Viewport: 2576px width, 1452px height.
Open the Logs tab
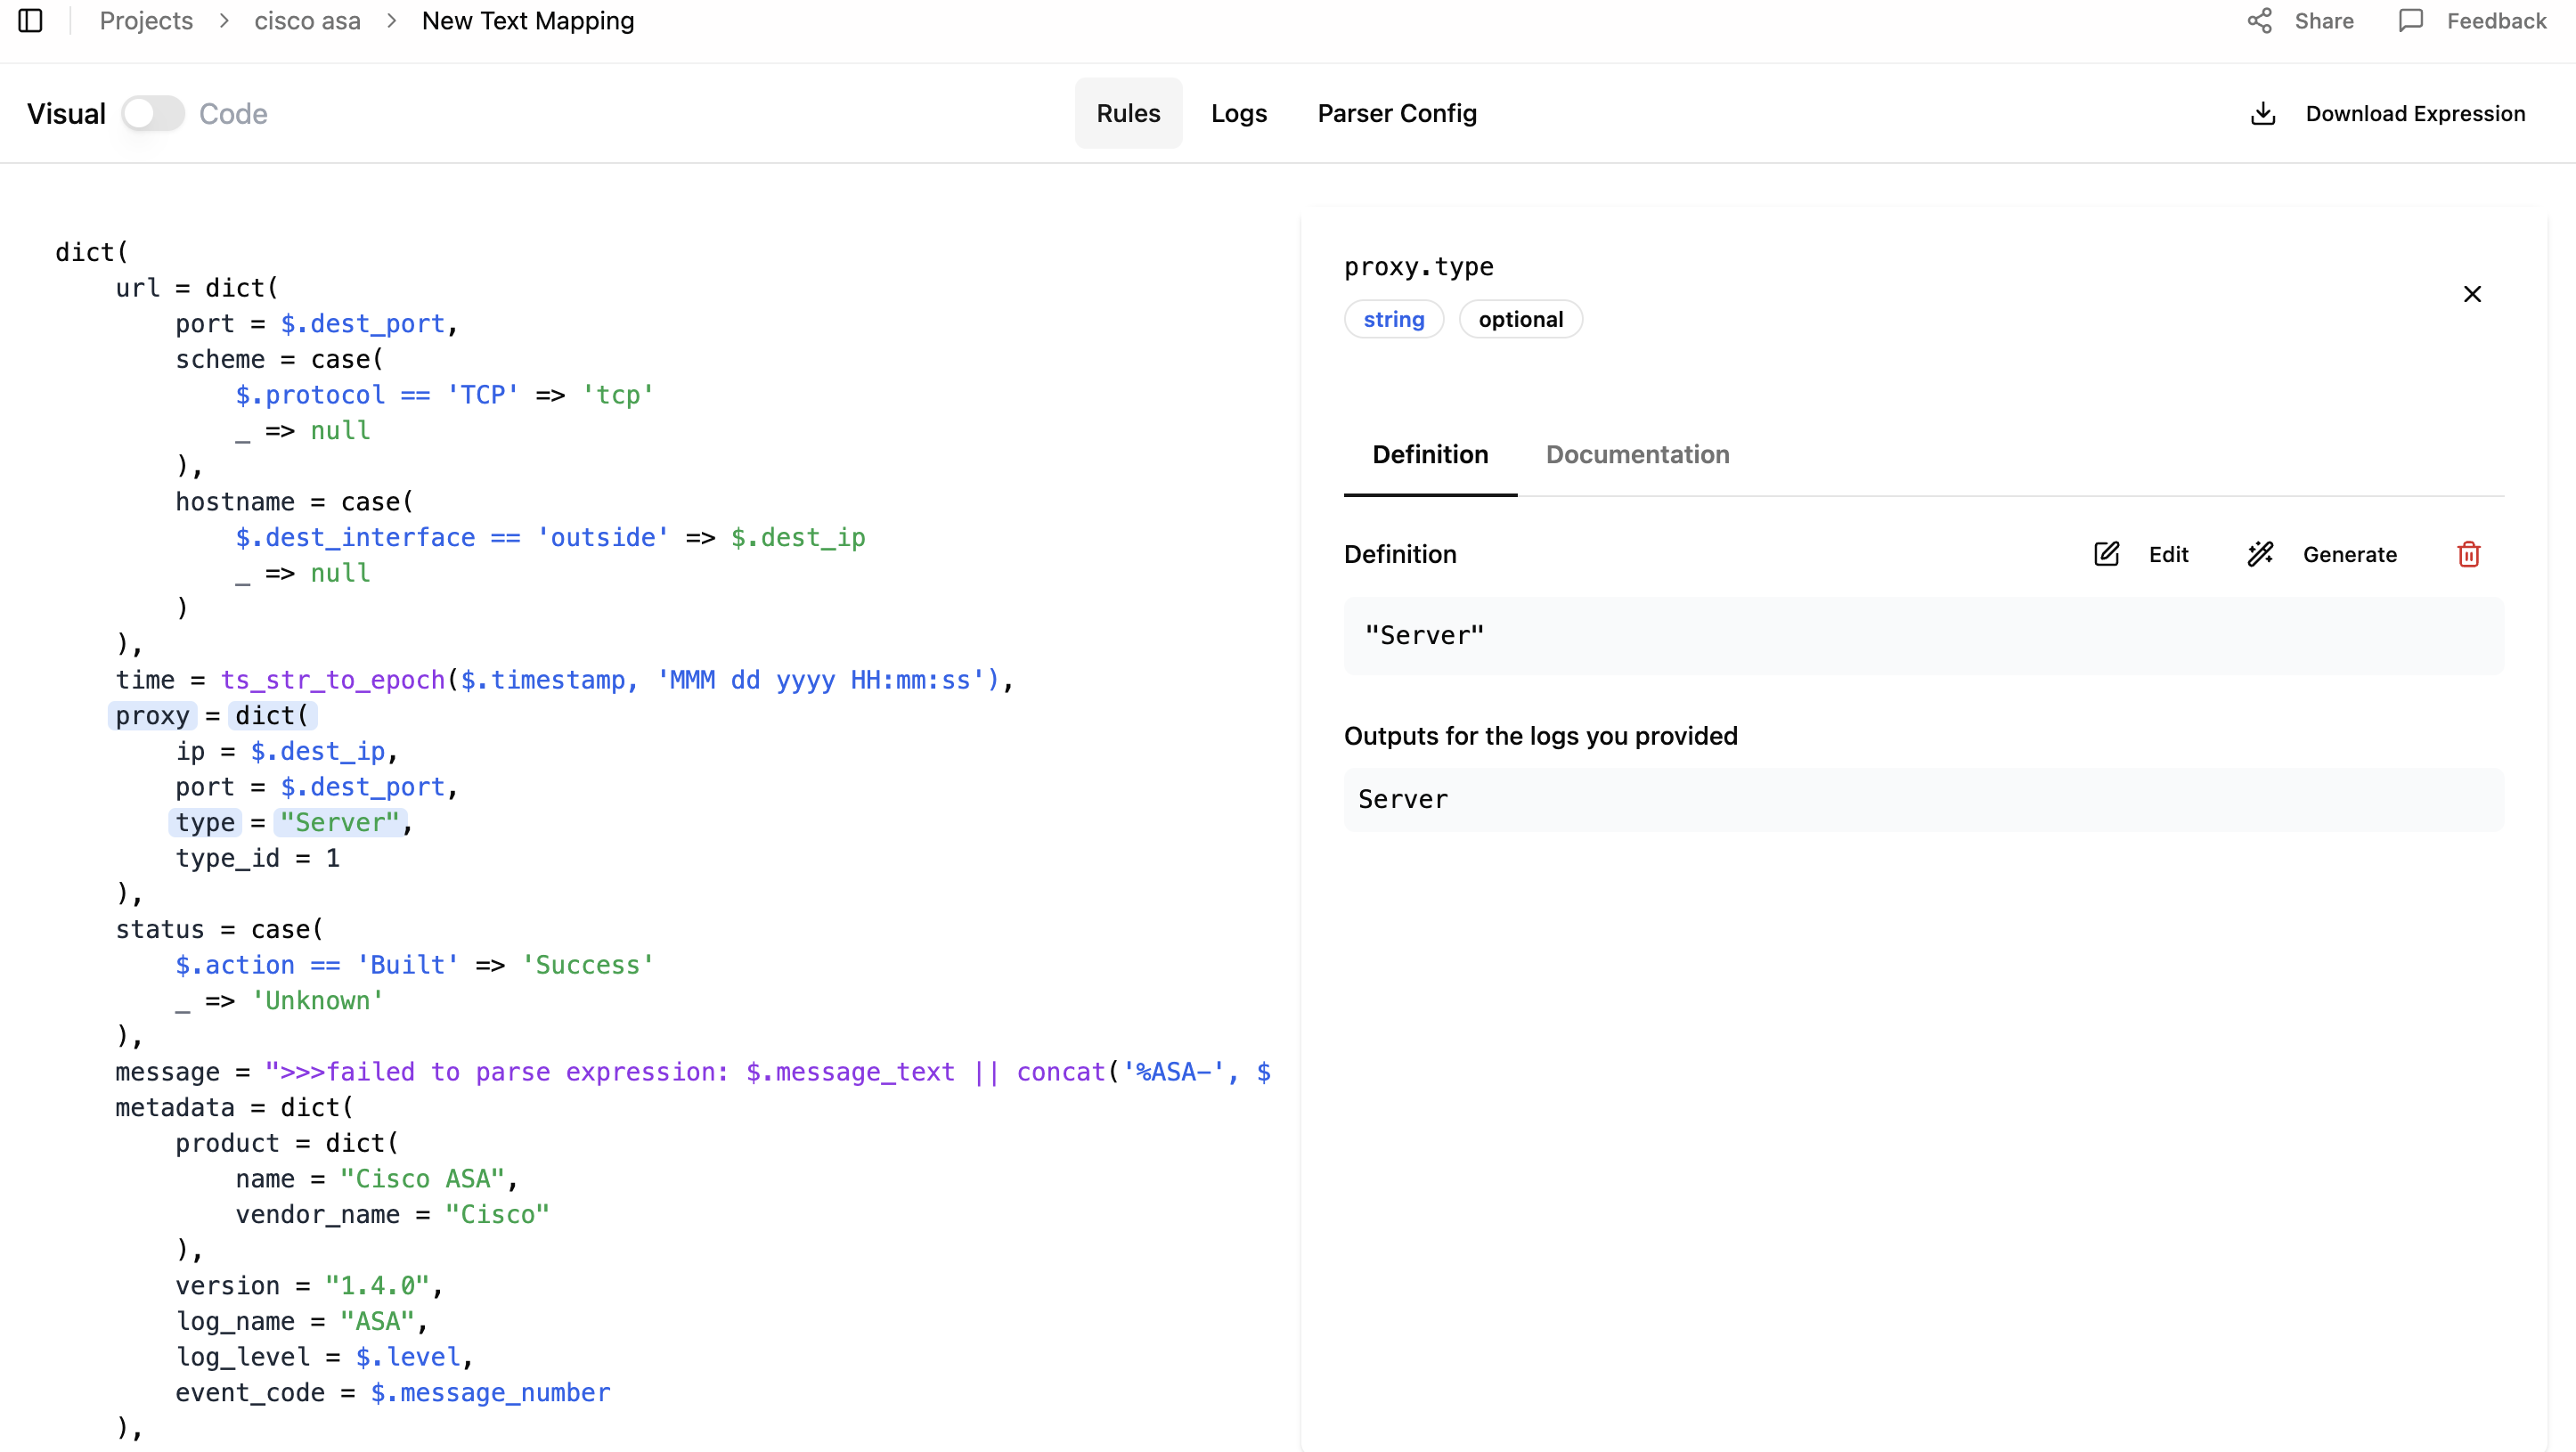[1238, 114]
